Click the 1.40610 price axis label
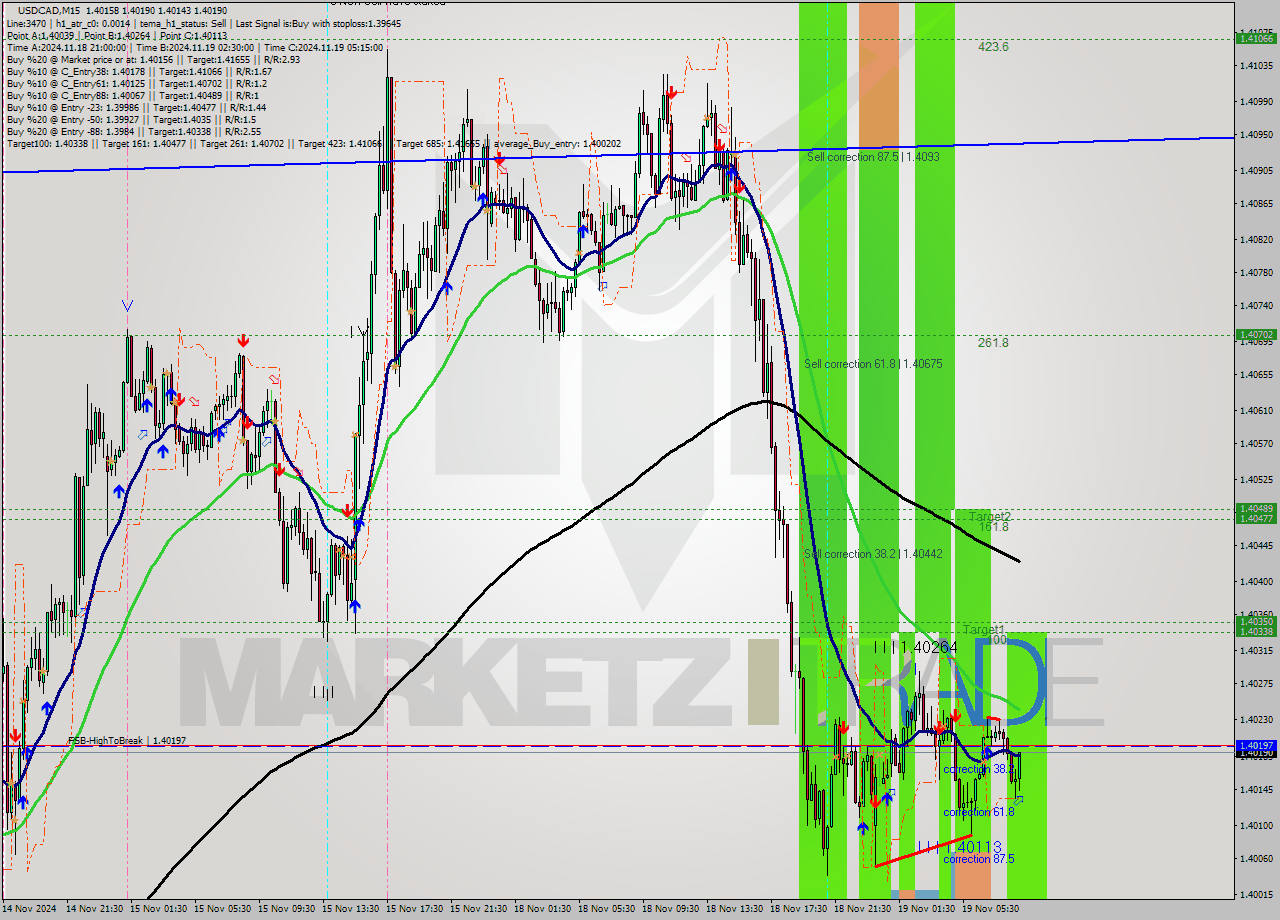 [x=1256, y=410]
